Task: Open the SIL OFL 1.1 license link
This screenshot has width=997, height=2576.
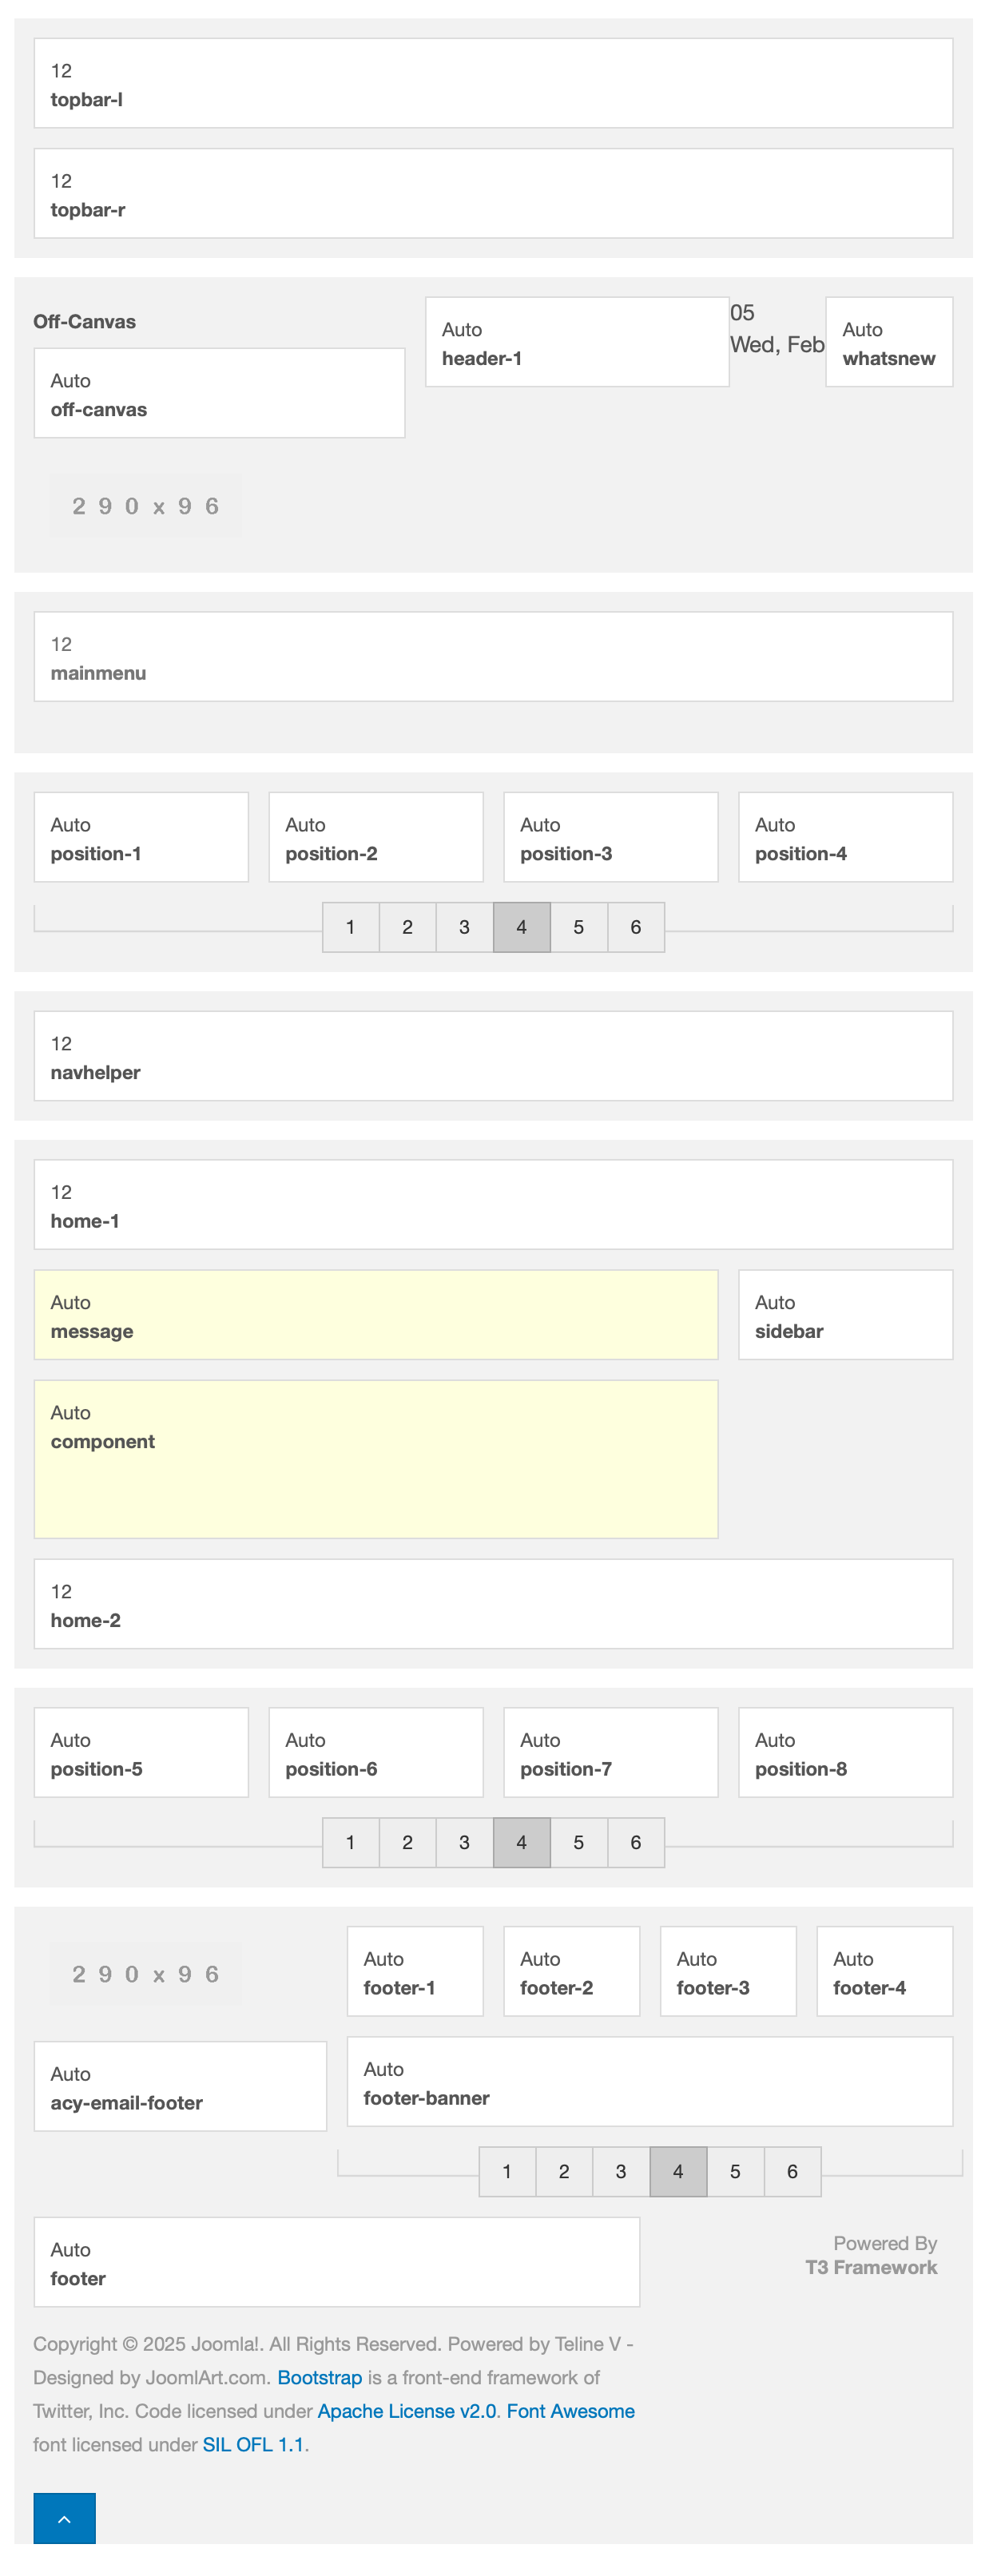Action: click(253, 2444)
